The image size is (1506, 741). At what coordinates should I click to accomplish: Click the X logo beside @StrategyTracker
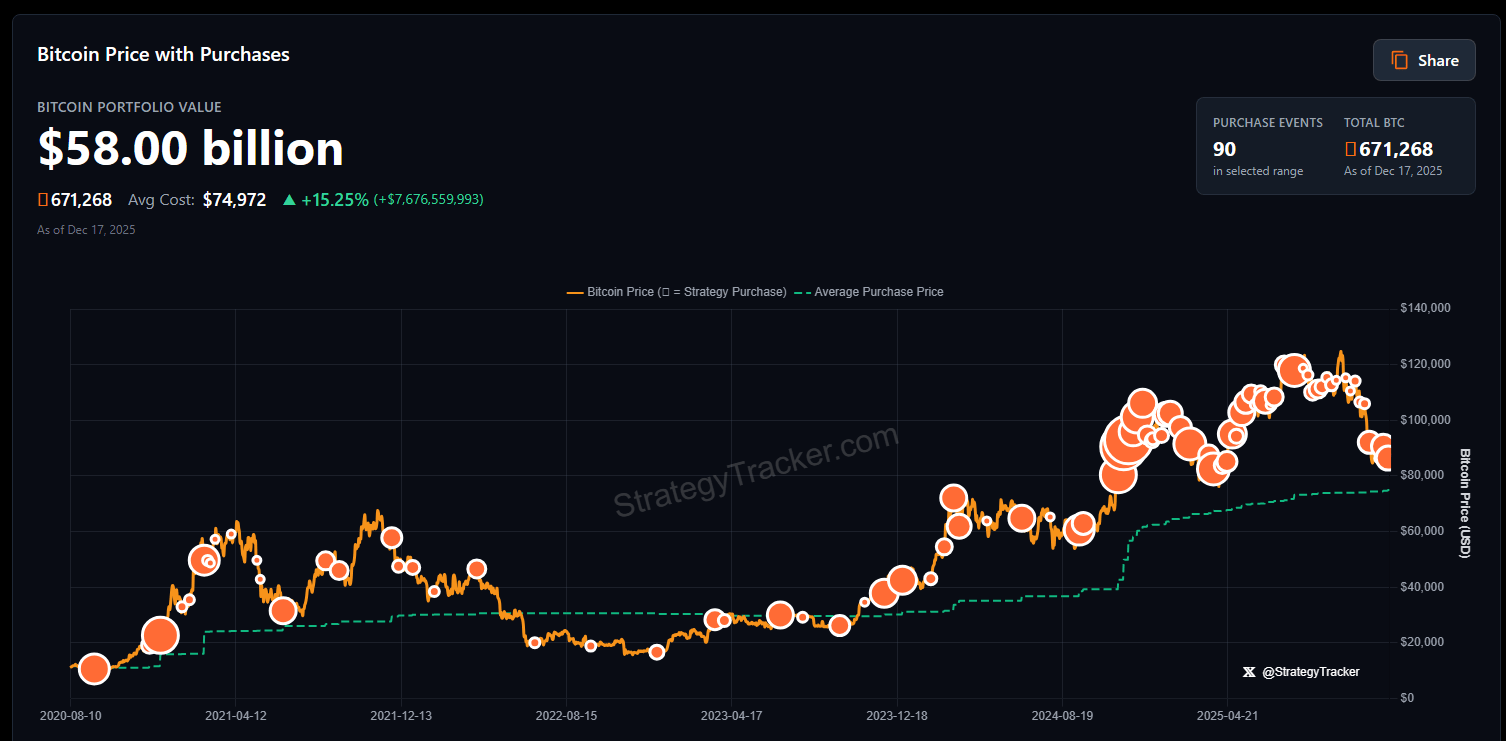(1248, 672)
